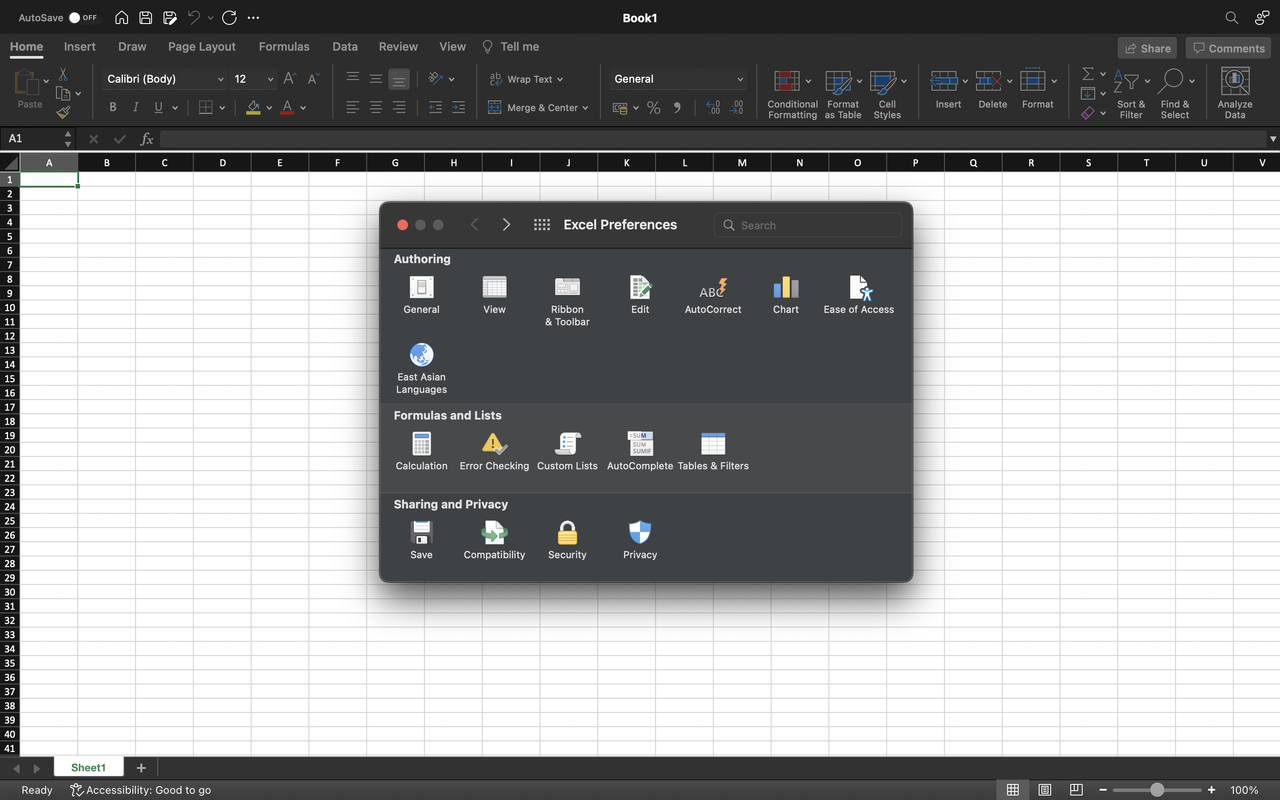Switch to the Data tab

(345, 46)
